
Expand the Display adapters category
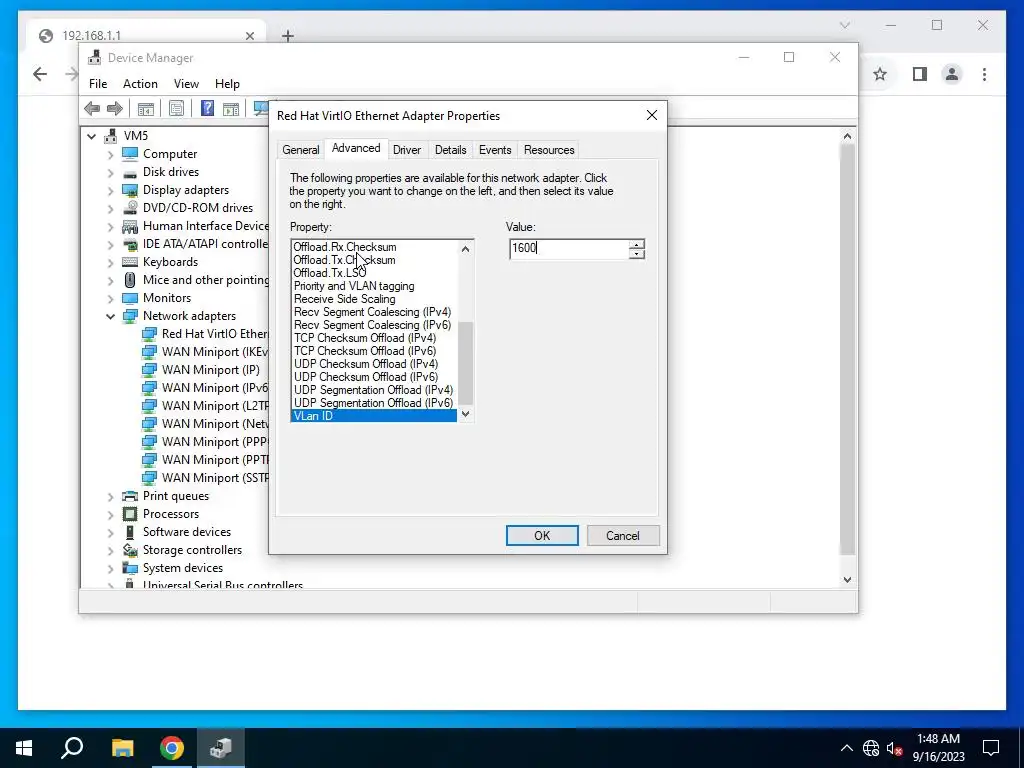110,190
